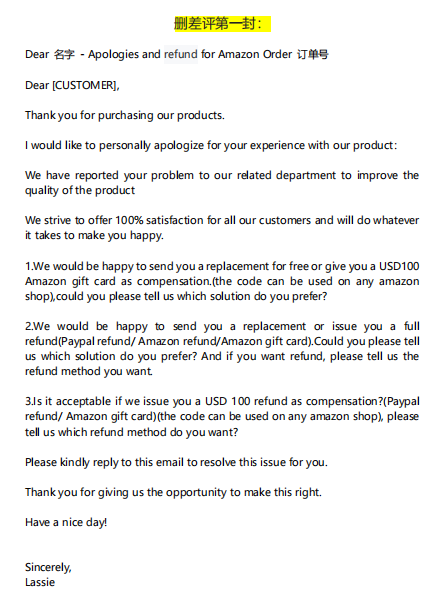Click the Please kindly reply line
Screen dimensions: 446x609
tap(176, 462)
